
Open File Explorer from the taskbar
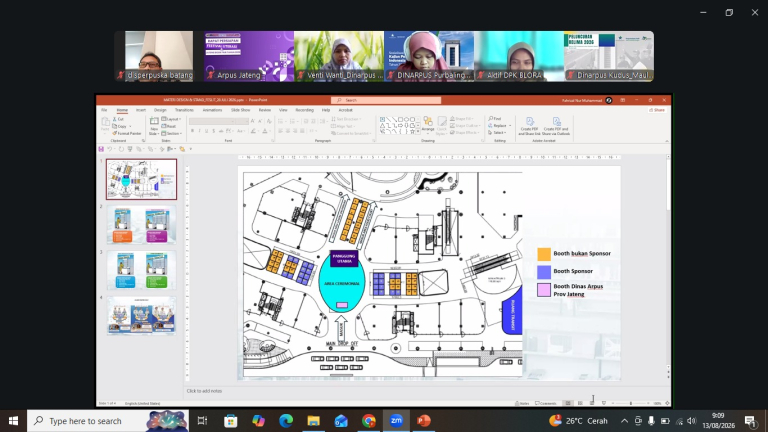[x=313, y=421]
